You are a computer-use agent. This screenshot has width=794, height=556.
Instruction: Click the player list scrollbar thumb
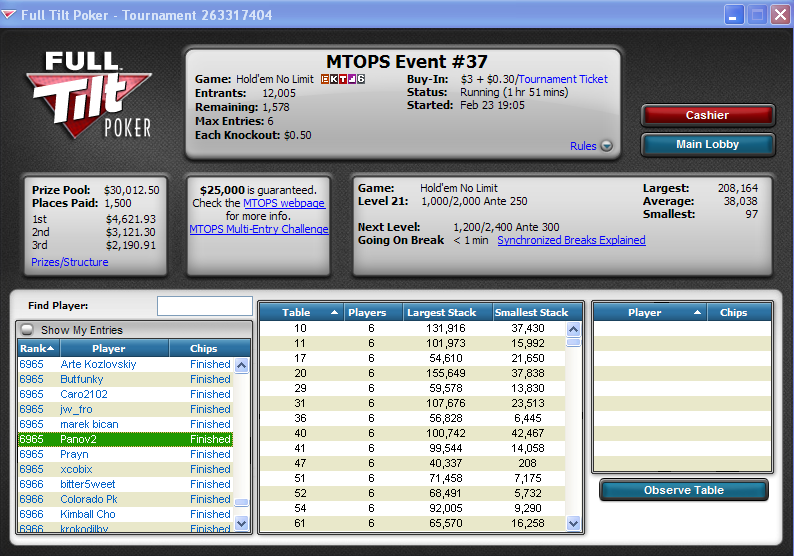coord(242,502)
